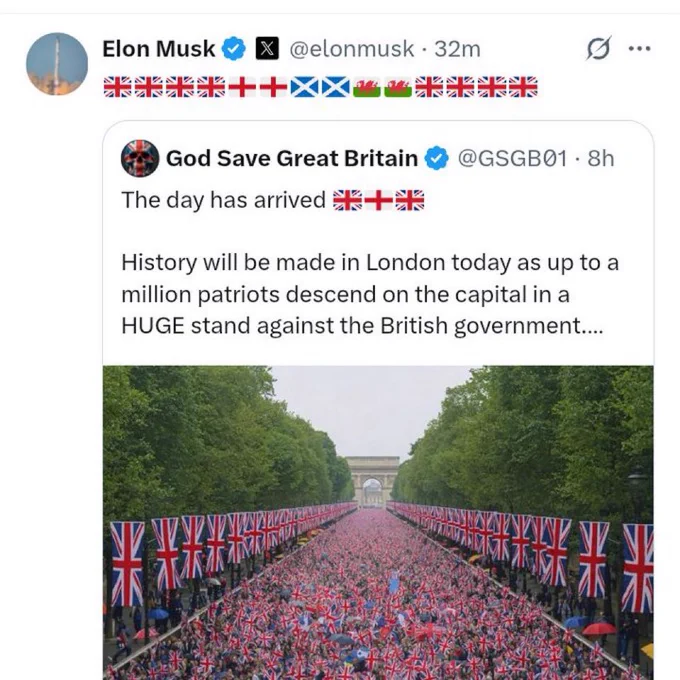Tap the Grok slashed-circle icon

[599, 48]
